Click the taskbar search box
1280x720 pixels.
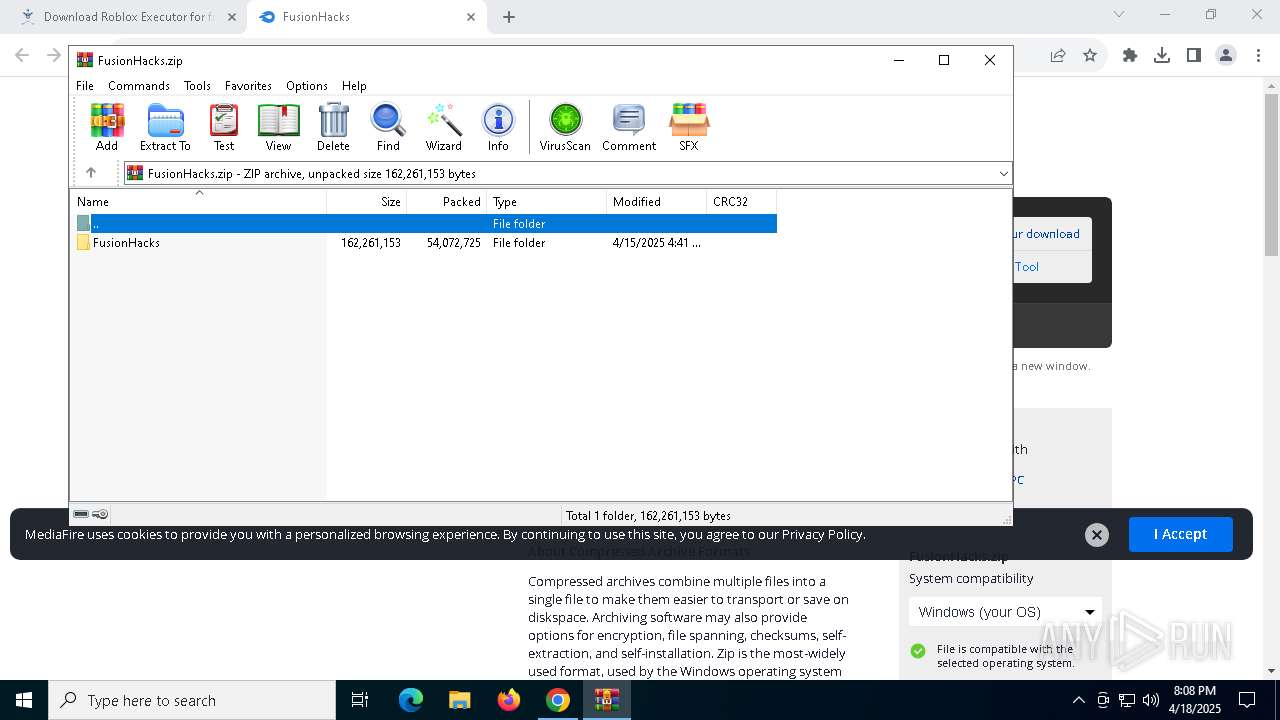[192, 700]
